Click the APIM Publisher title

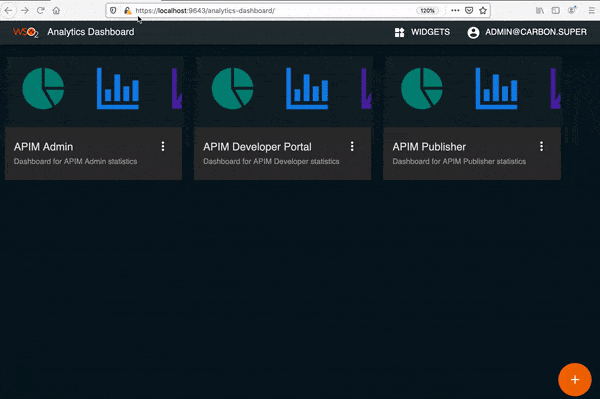pos(429,147)
